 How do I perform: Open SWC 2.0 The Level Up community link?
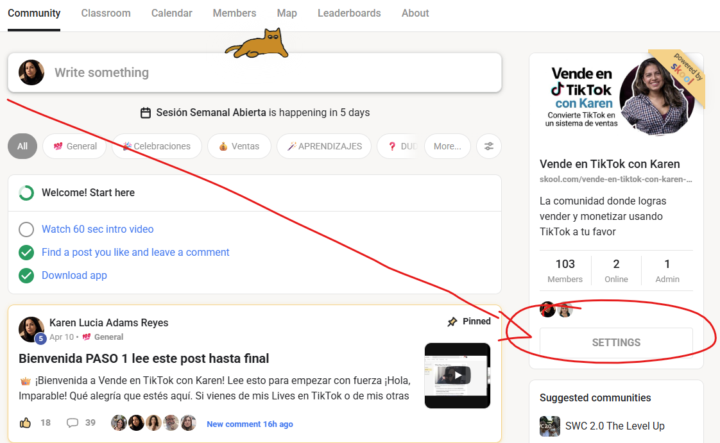615,426
